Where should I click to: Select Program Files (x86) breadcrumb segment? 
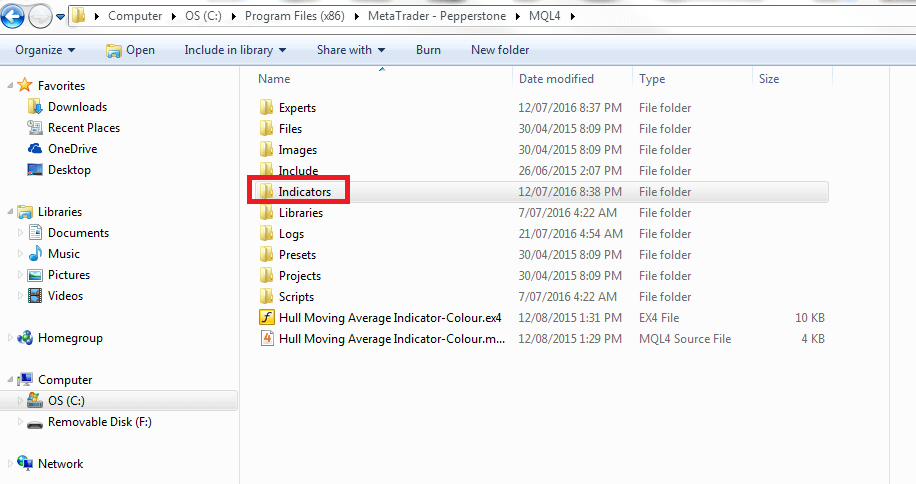coord(294,16)
